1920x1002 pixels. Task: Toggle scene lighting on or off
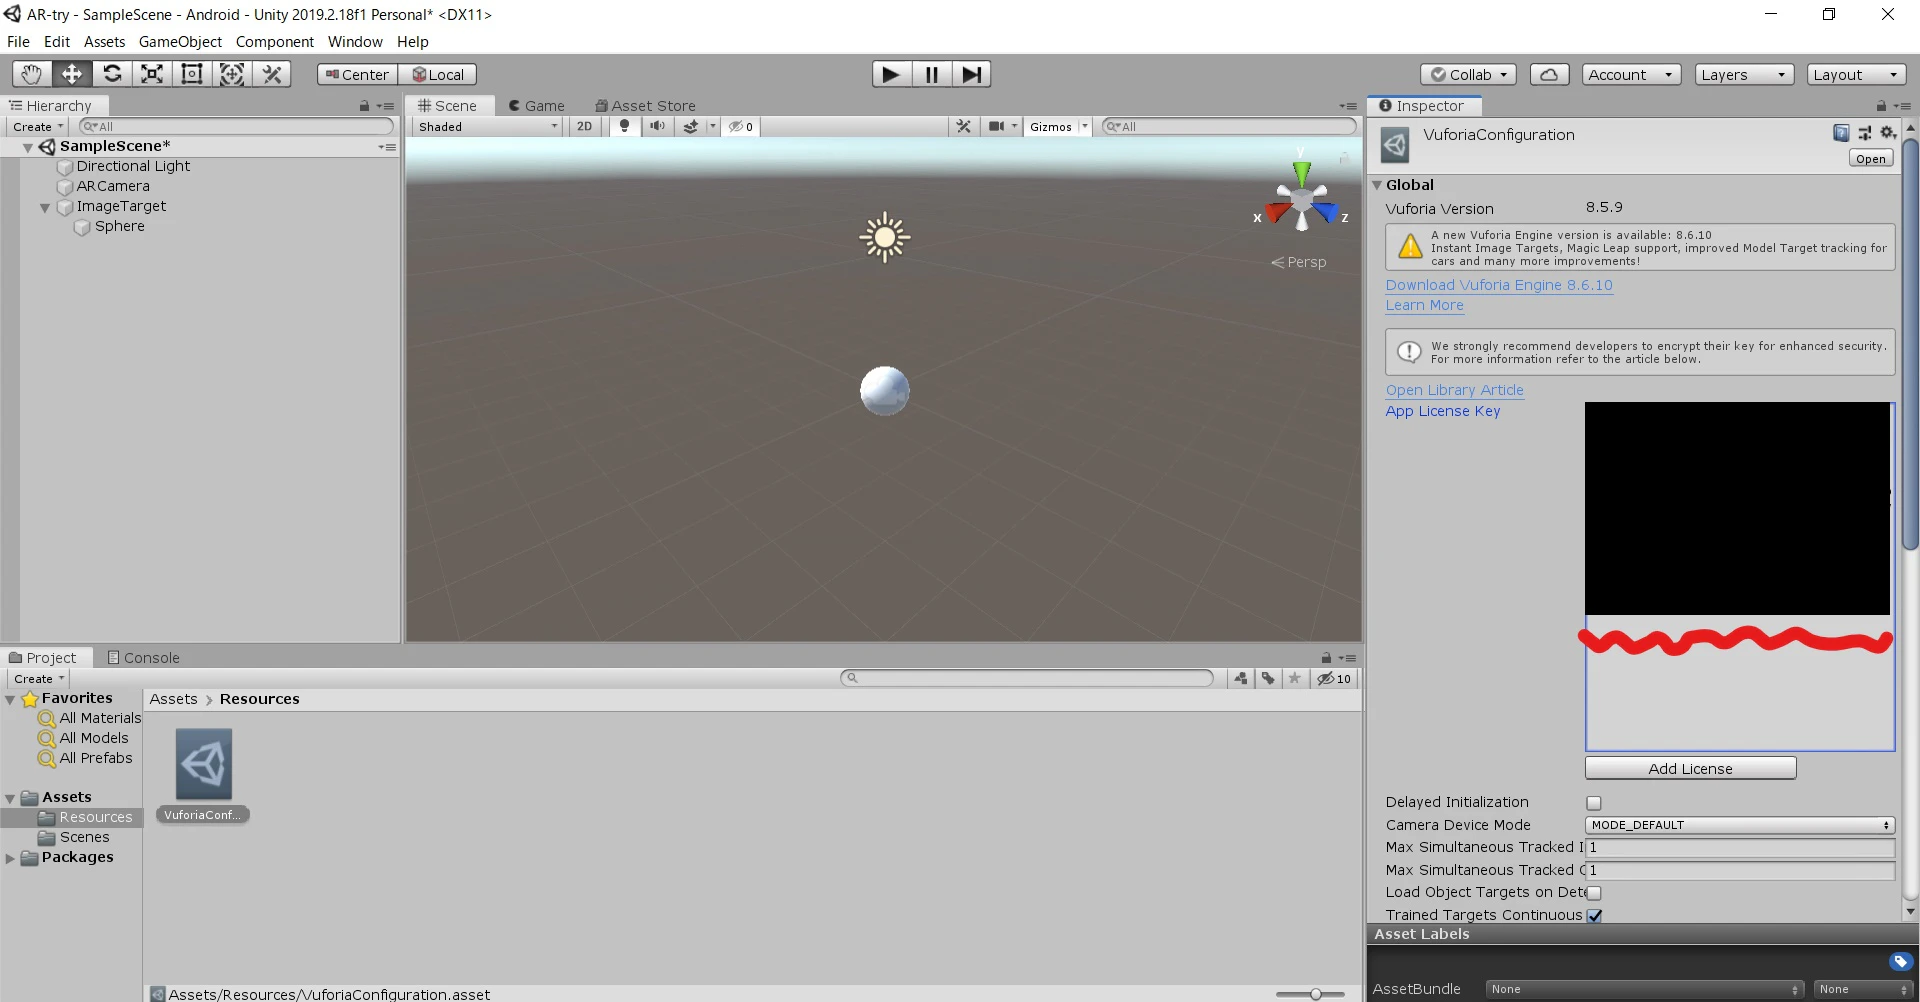625,127
